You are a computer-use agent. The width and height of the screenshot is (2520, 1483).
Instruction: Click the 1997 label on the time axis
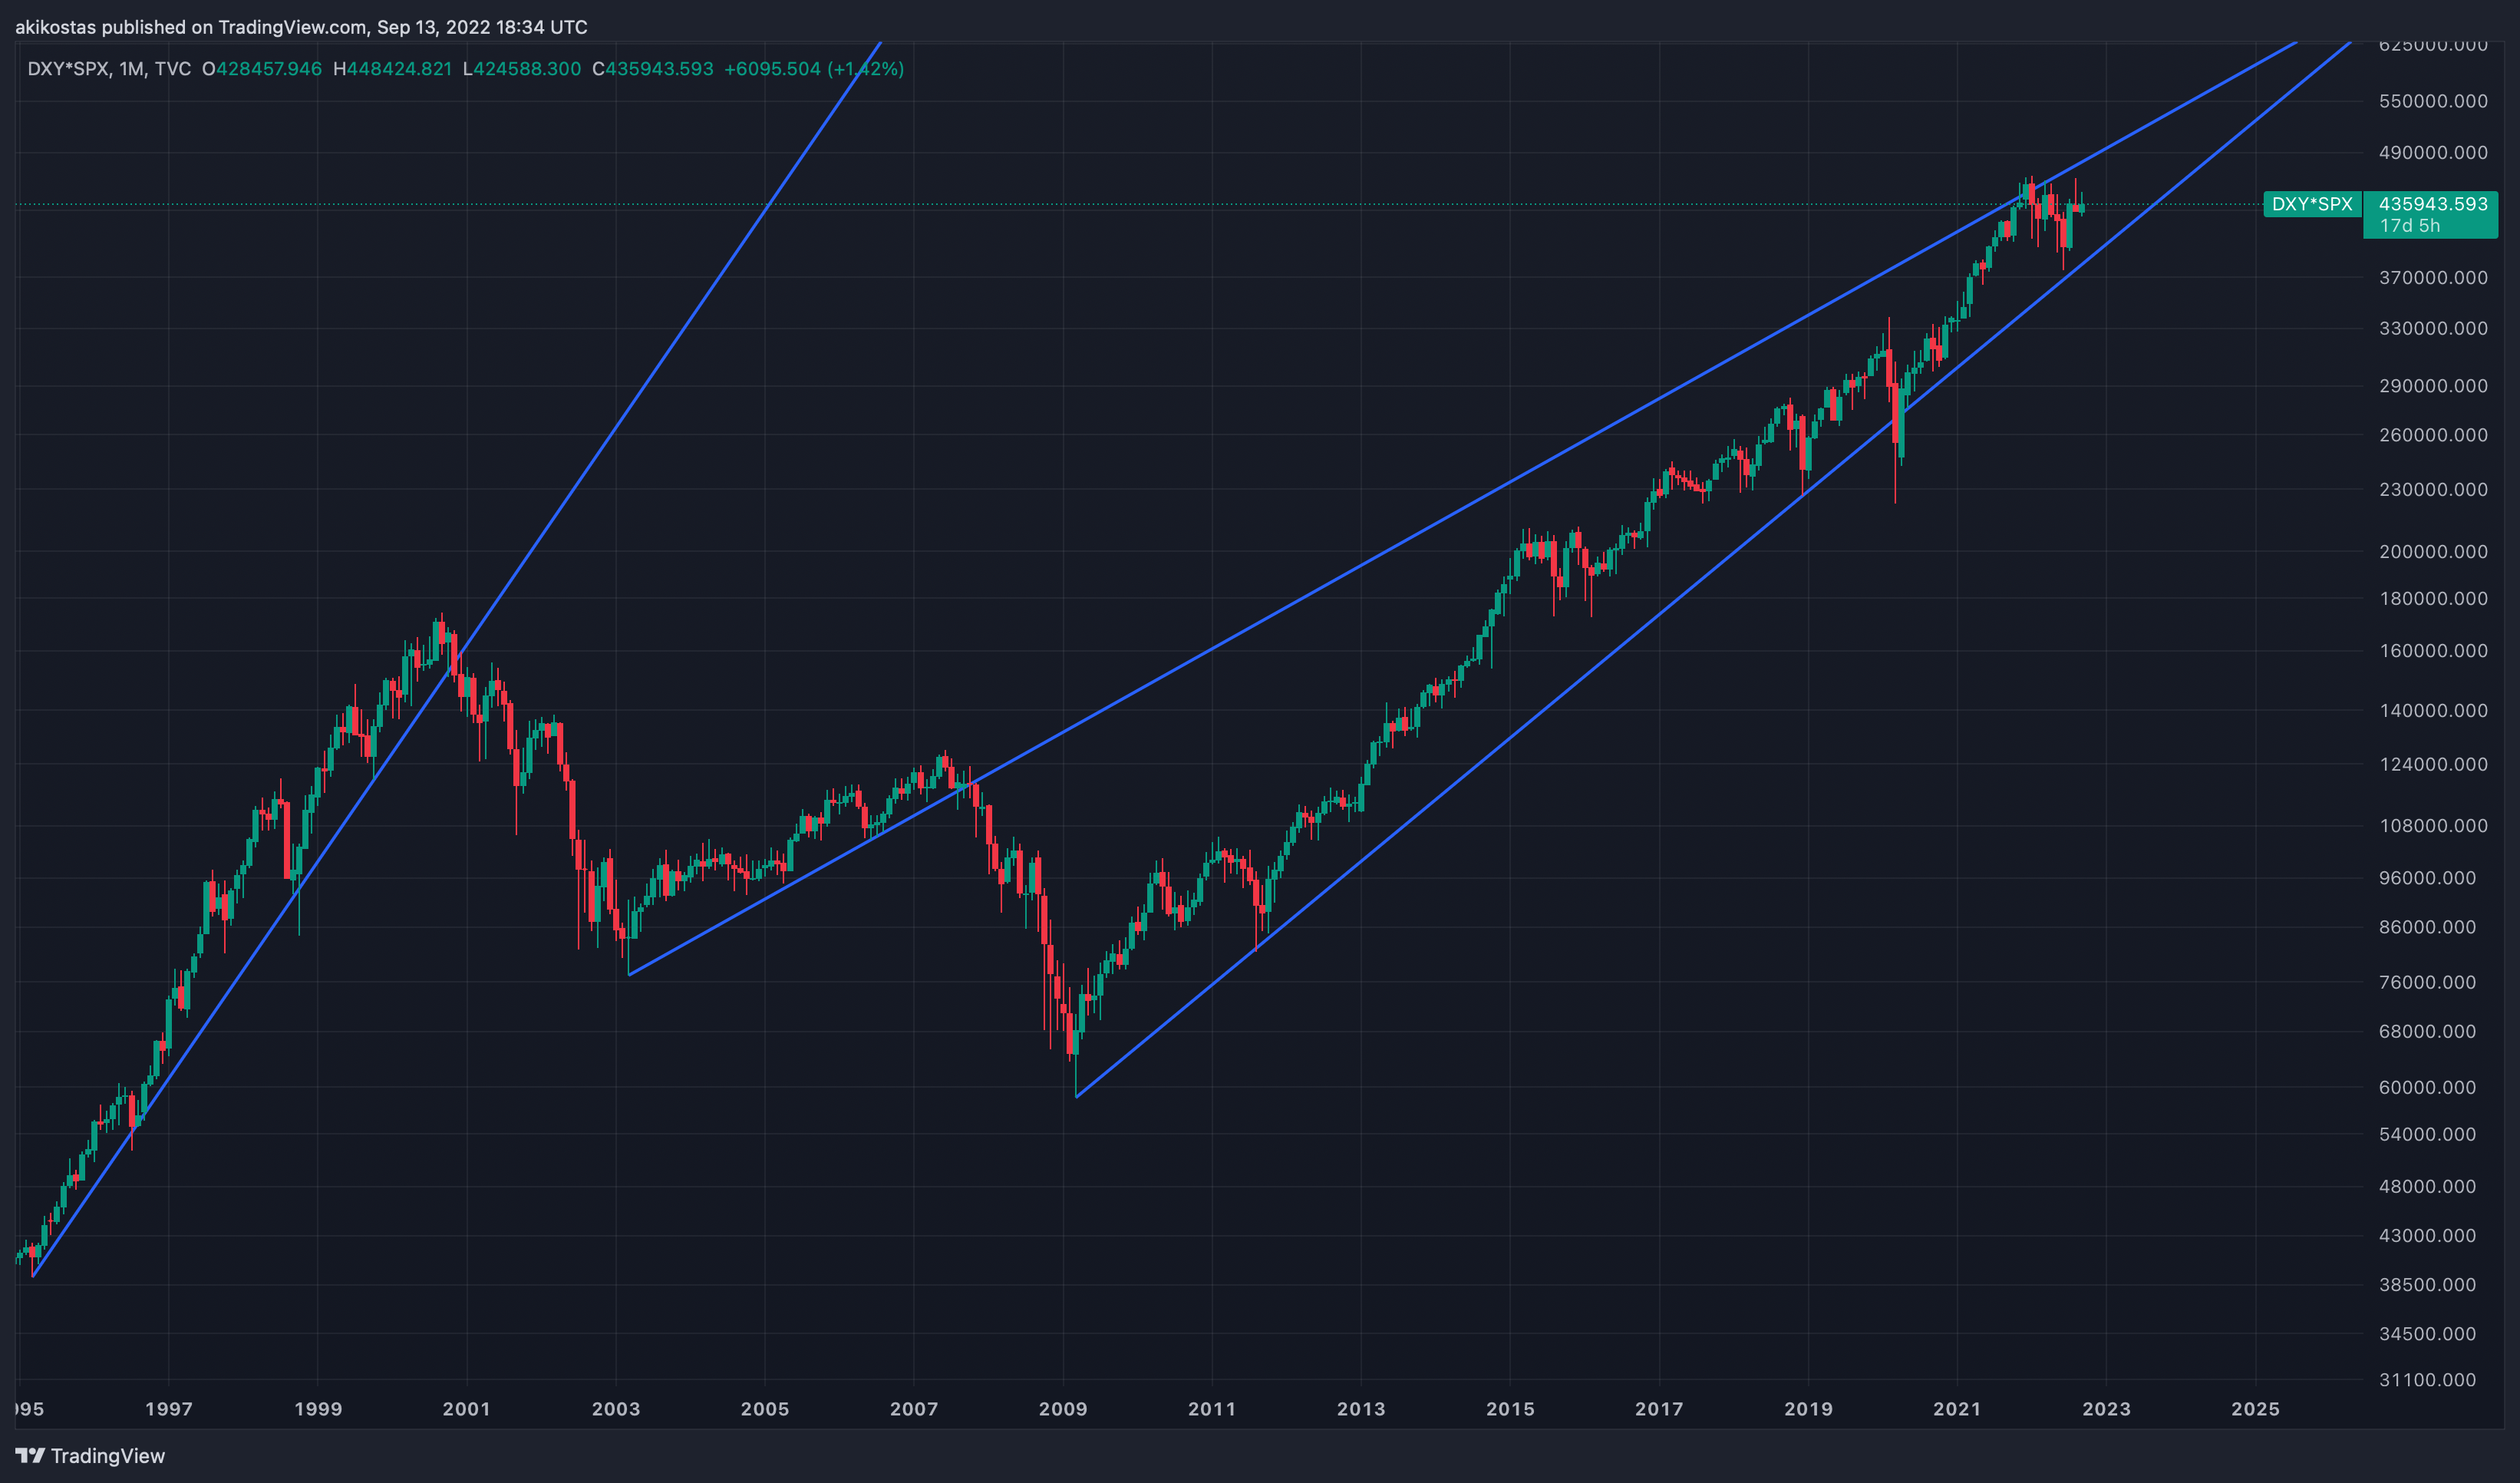point(169,1409)
